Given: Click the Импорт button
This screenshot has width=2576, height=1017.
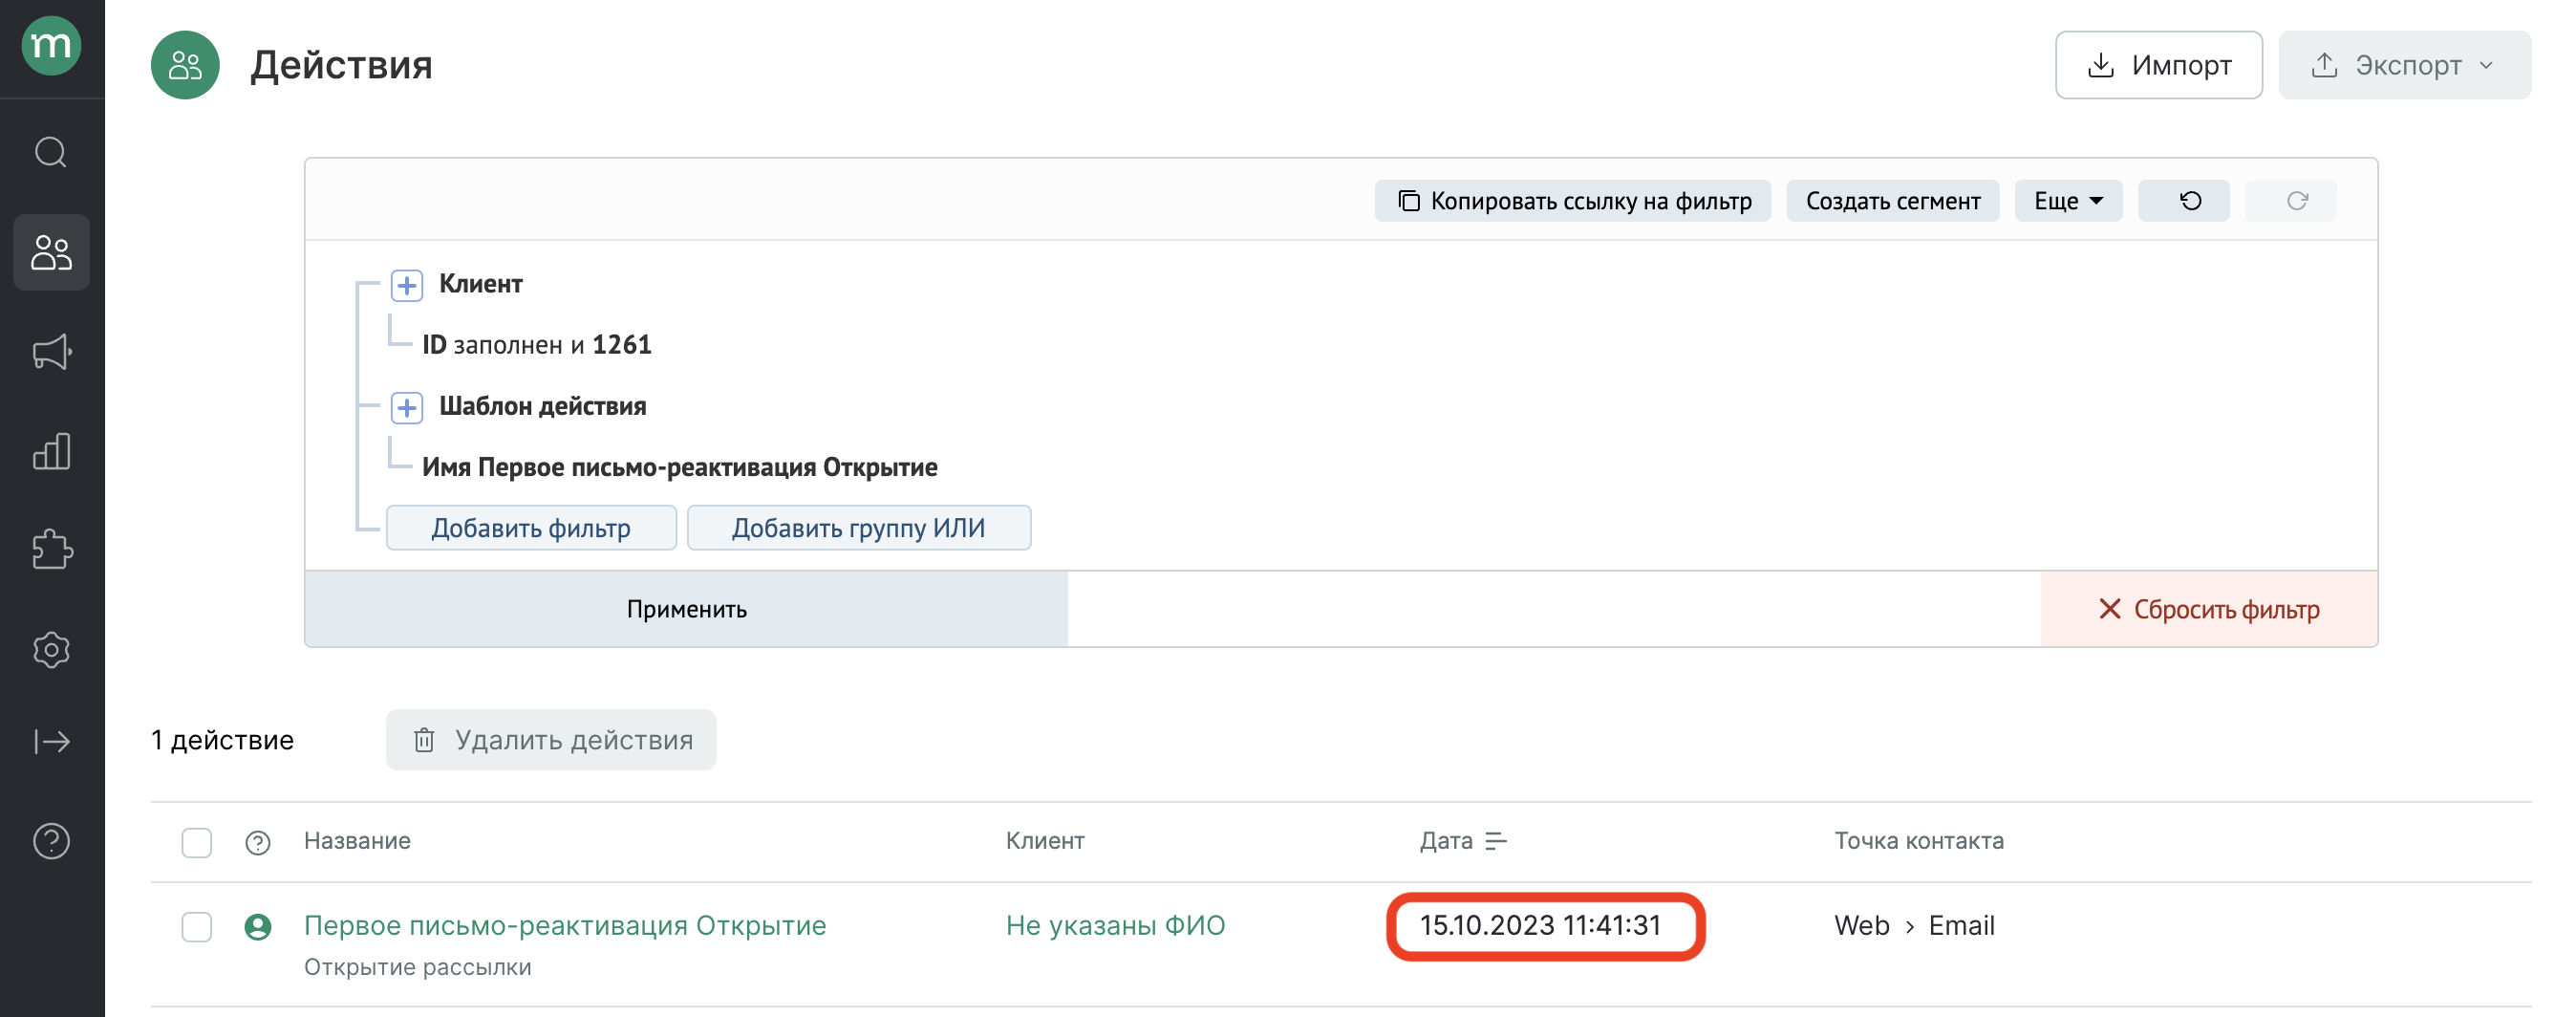Looking at the screenshot, I should 2158,65.
